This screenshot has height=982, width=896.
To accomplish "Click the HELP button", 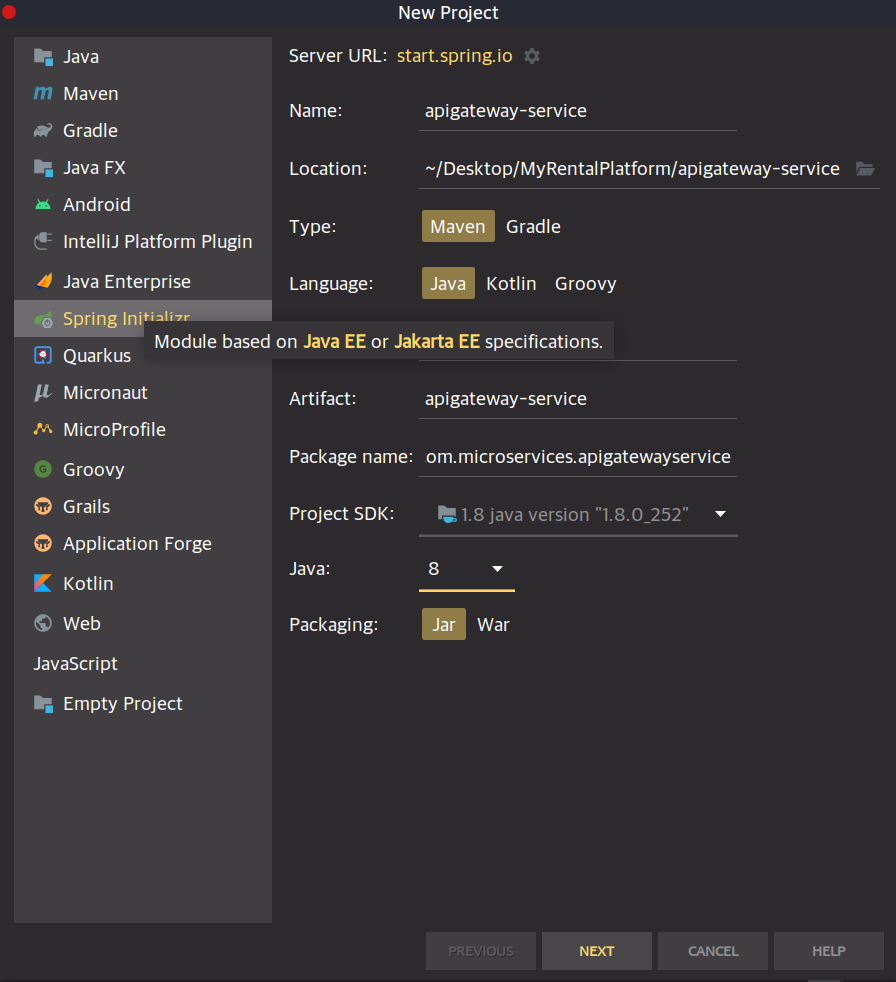I will click(x=829, y=951).
